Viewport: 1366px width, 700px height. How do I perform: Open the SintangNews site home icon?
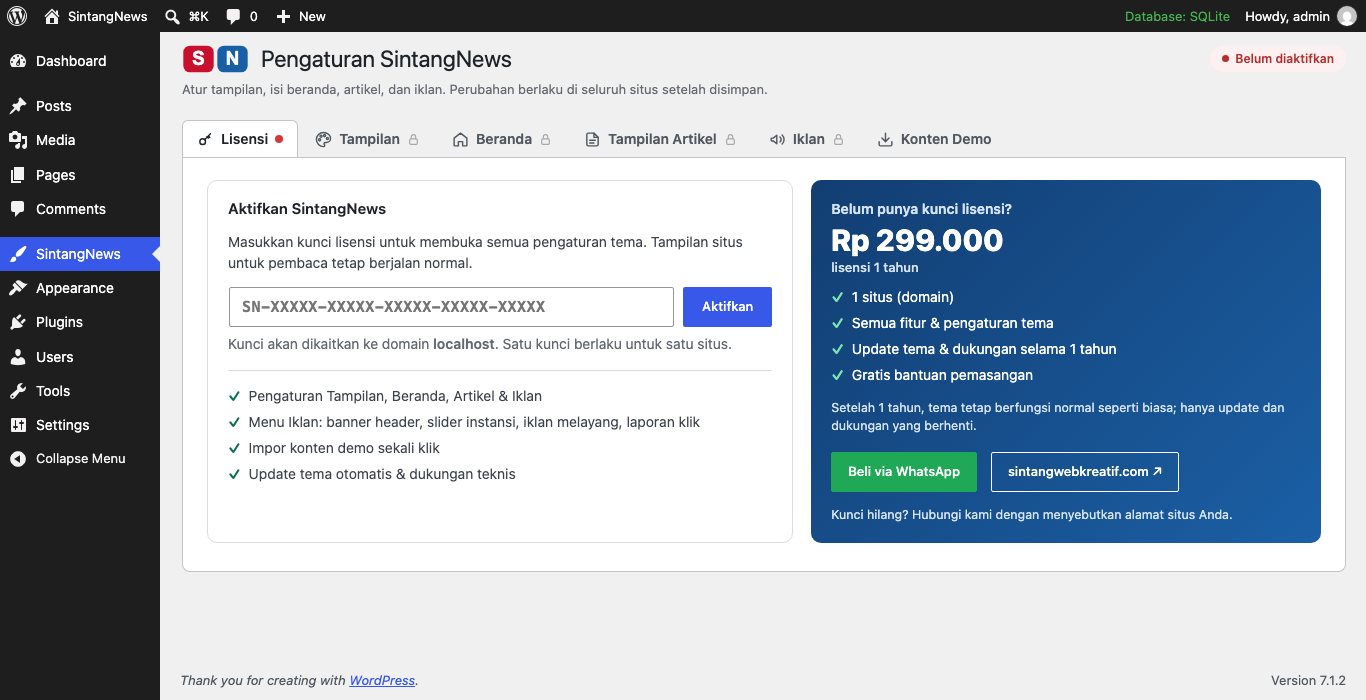click(x=52, y=16)
